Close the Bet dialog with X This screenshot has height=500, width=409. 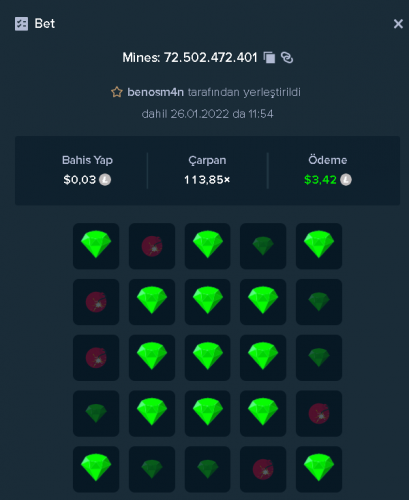point(398,24)
